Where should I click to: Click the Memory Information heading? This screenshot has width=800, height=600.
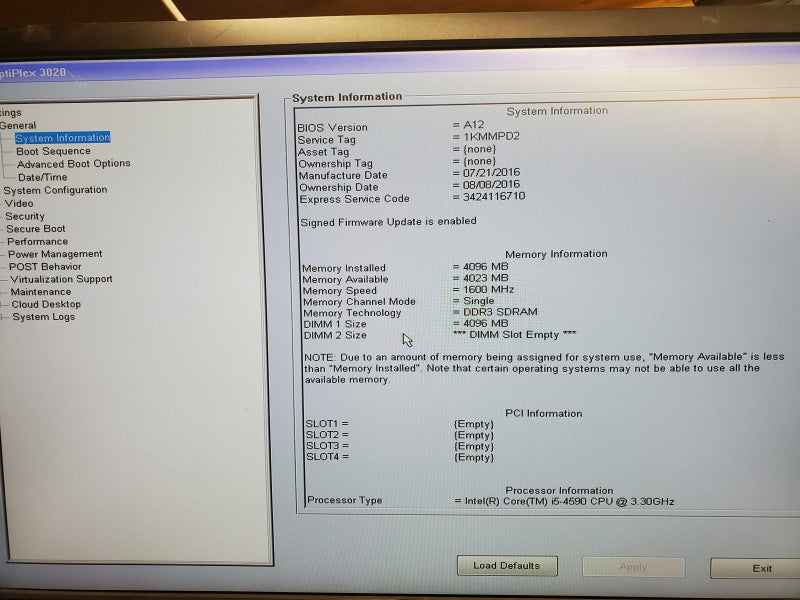click(556, 254)
